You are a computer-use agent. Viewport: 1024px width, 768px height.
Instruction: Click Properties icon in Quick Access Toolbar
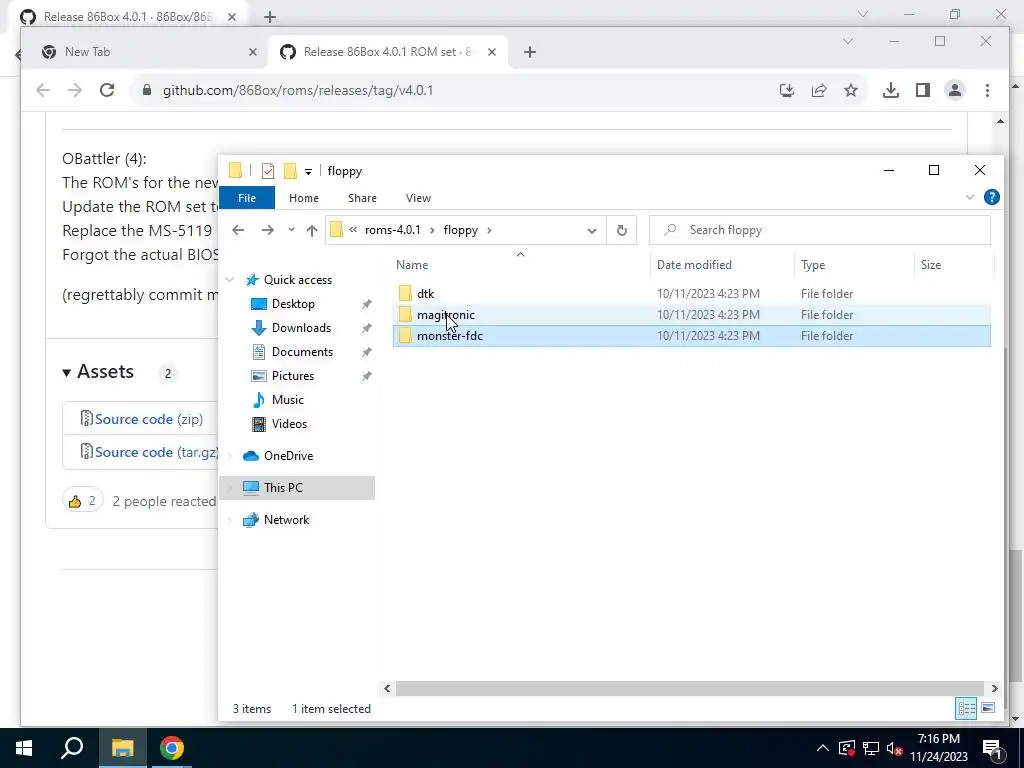(268, 171)
